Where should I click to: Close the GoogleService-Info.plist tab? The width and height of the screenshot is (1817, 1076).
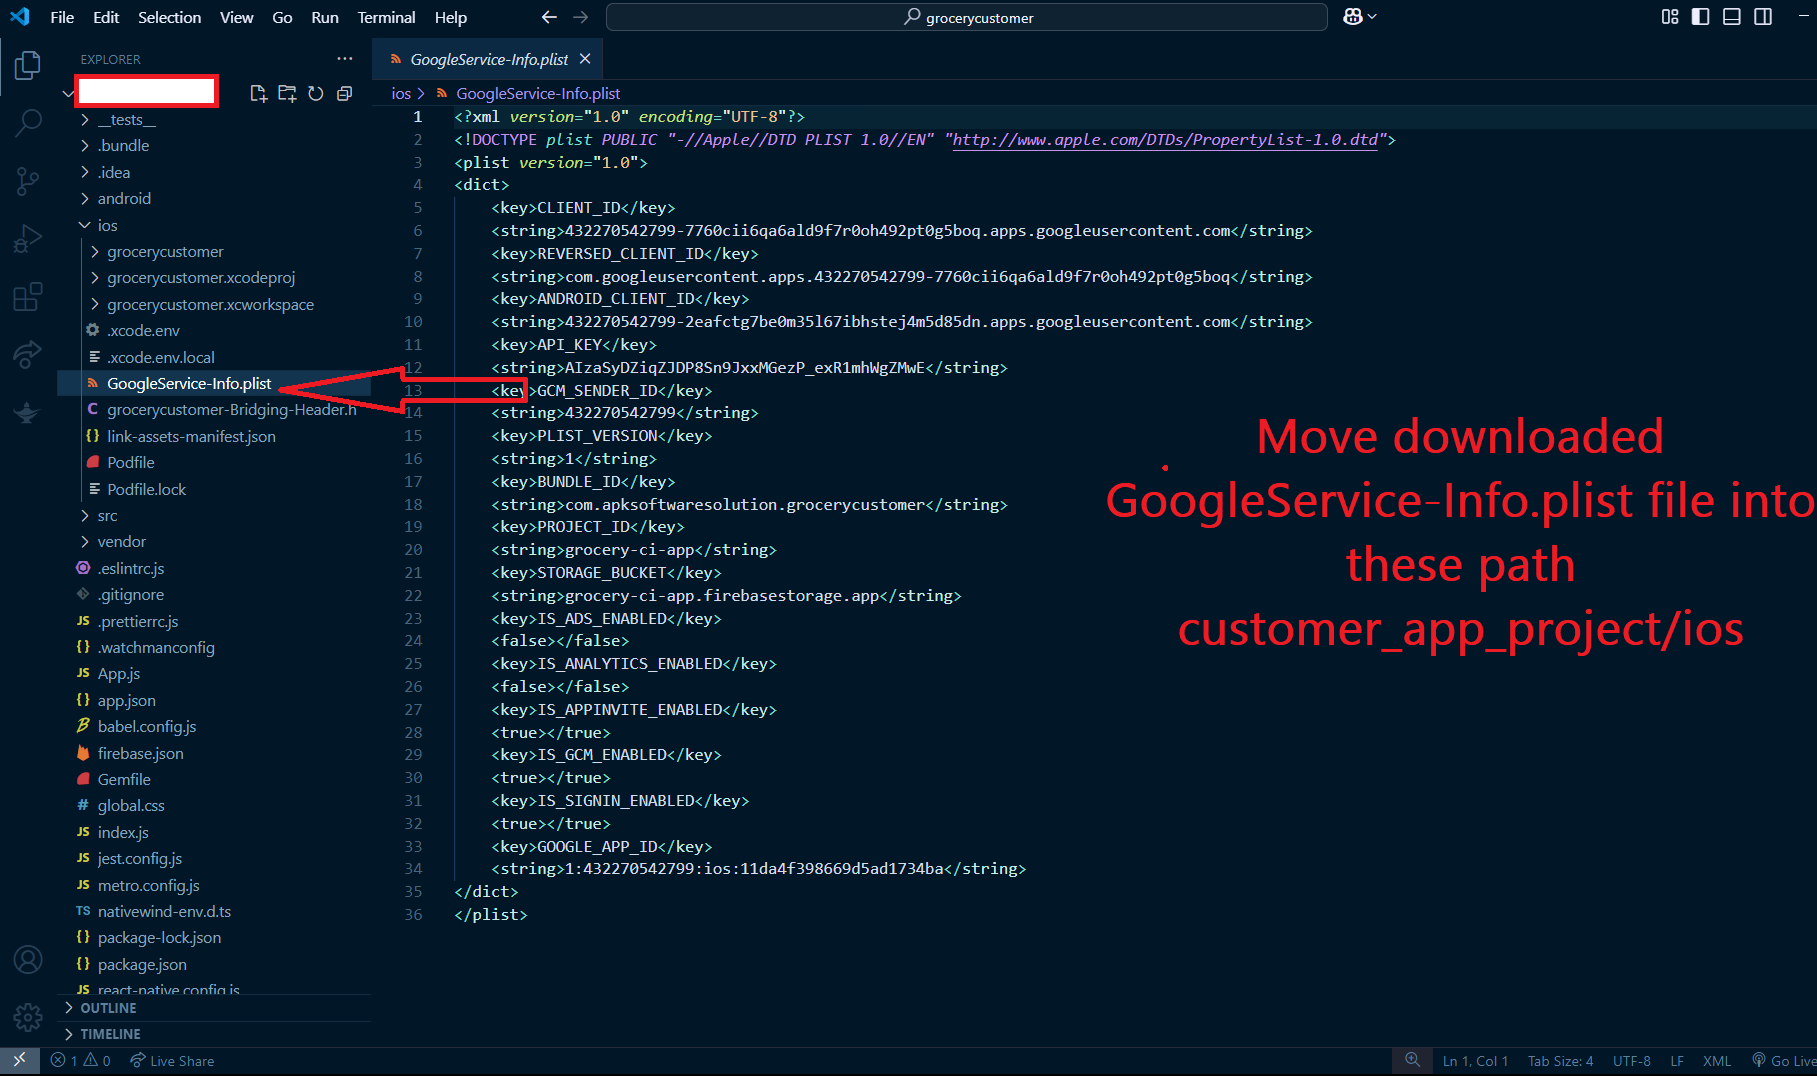[585, 59]
